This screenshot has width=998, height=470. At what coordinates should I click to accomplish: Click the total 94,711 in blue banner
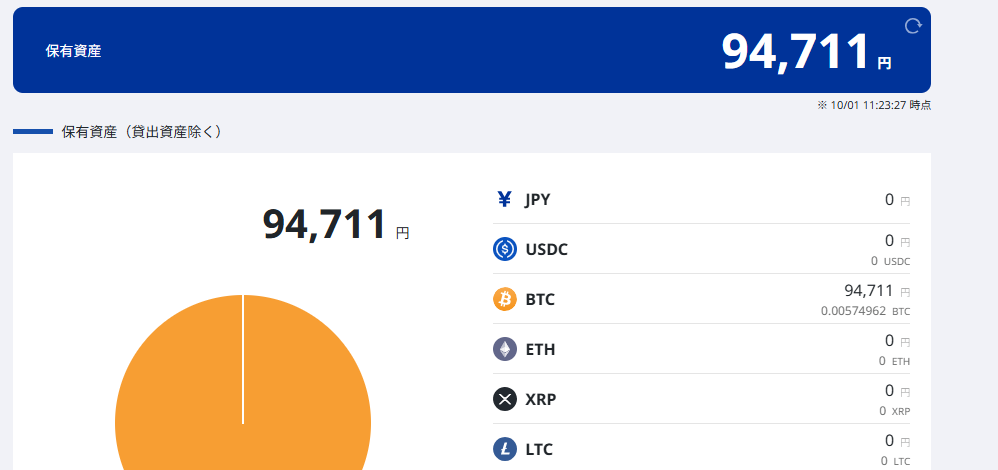click(795, 52)
